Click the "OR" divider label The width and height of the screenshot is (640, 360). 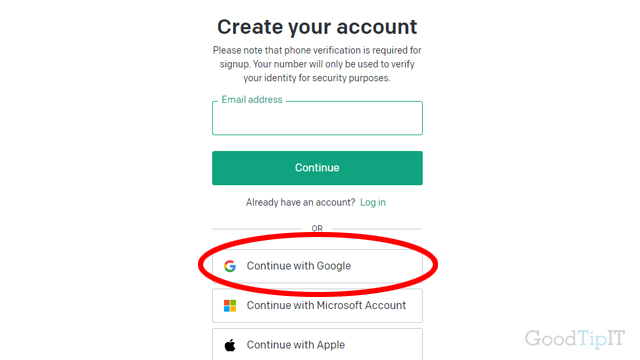(317, 229)
